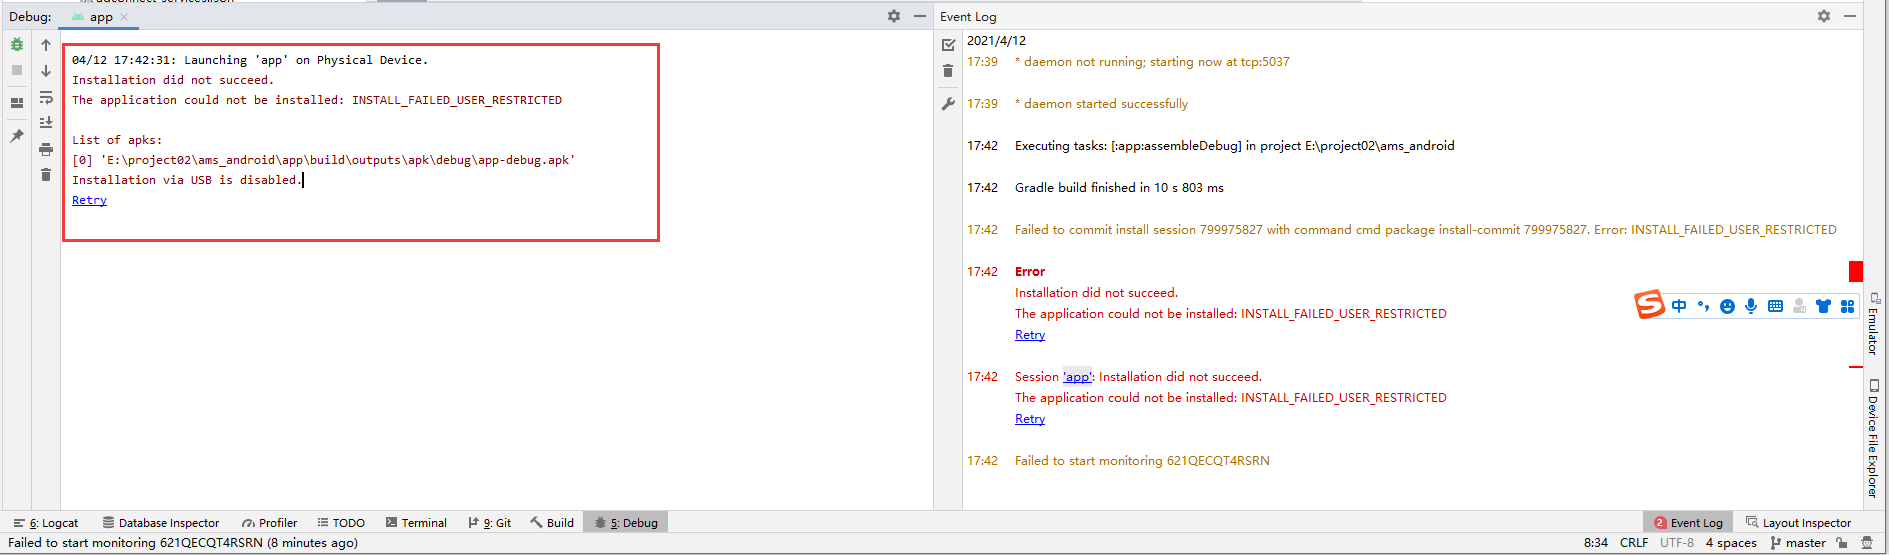This screenshot has width=1889, height=555.
Task: Click the up arrow in Debug console
Action: coord(46,44)
